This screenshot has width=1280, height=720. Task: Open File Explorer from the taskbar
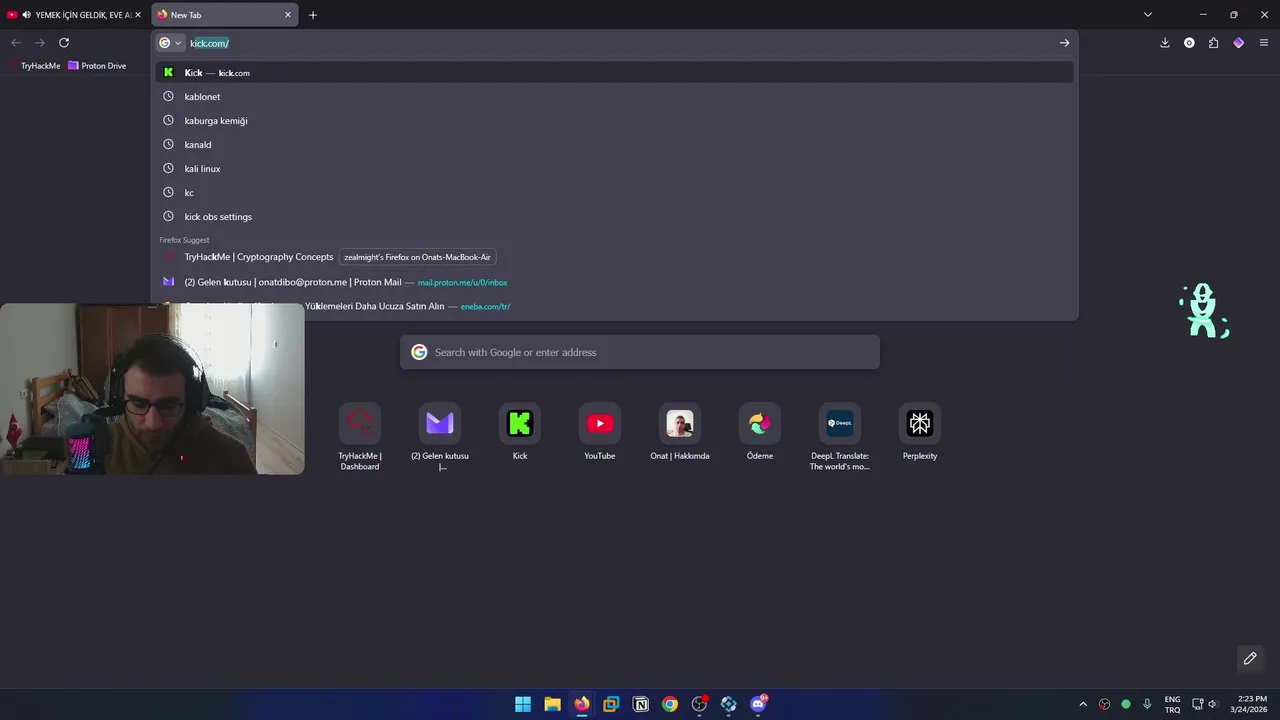pos(552,704)
